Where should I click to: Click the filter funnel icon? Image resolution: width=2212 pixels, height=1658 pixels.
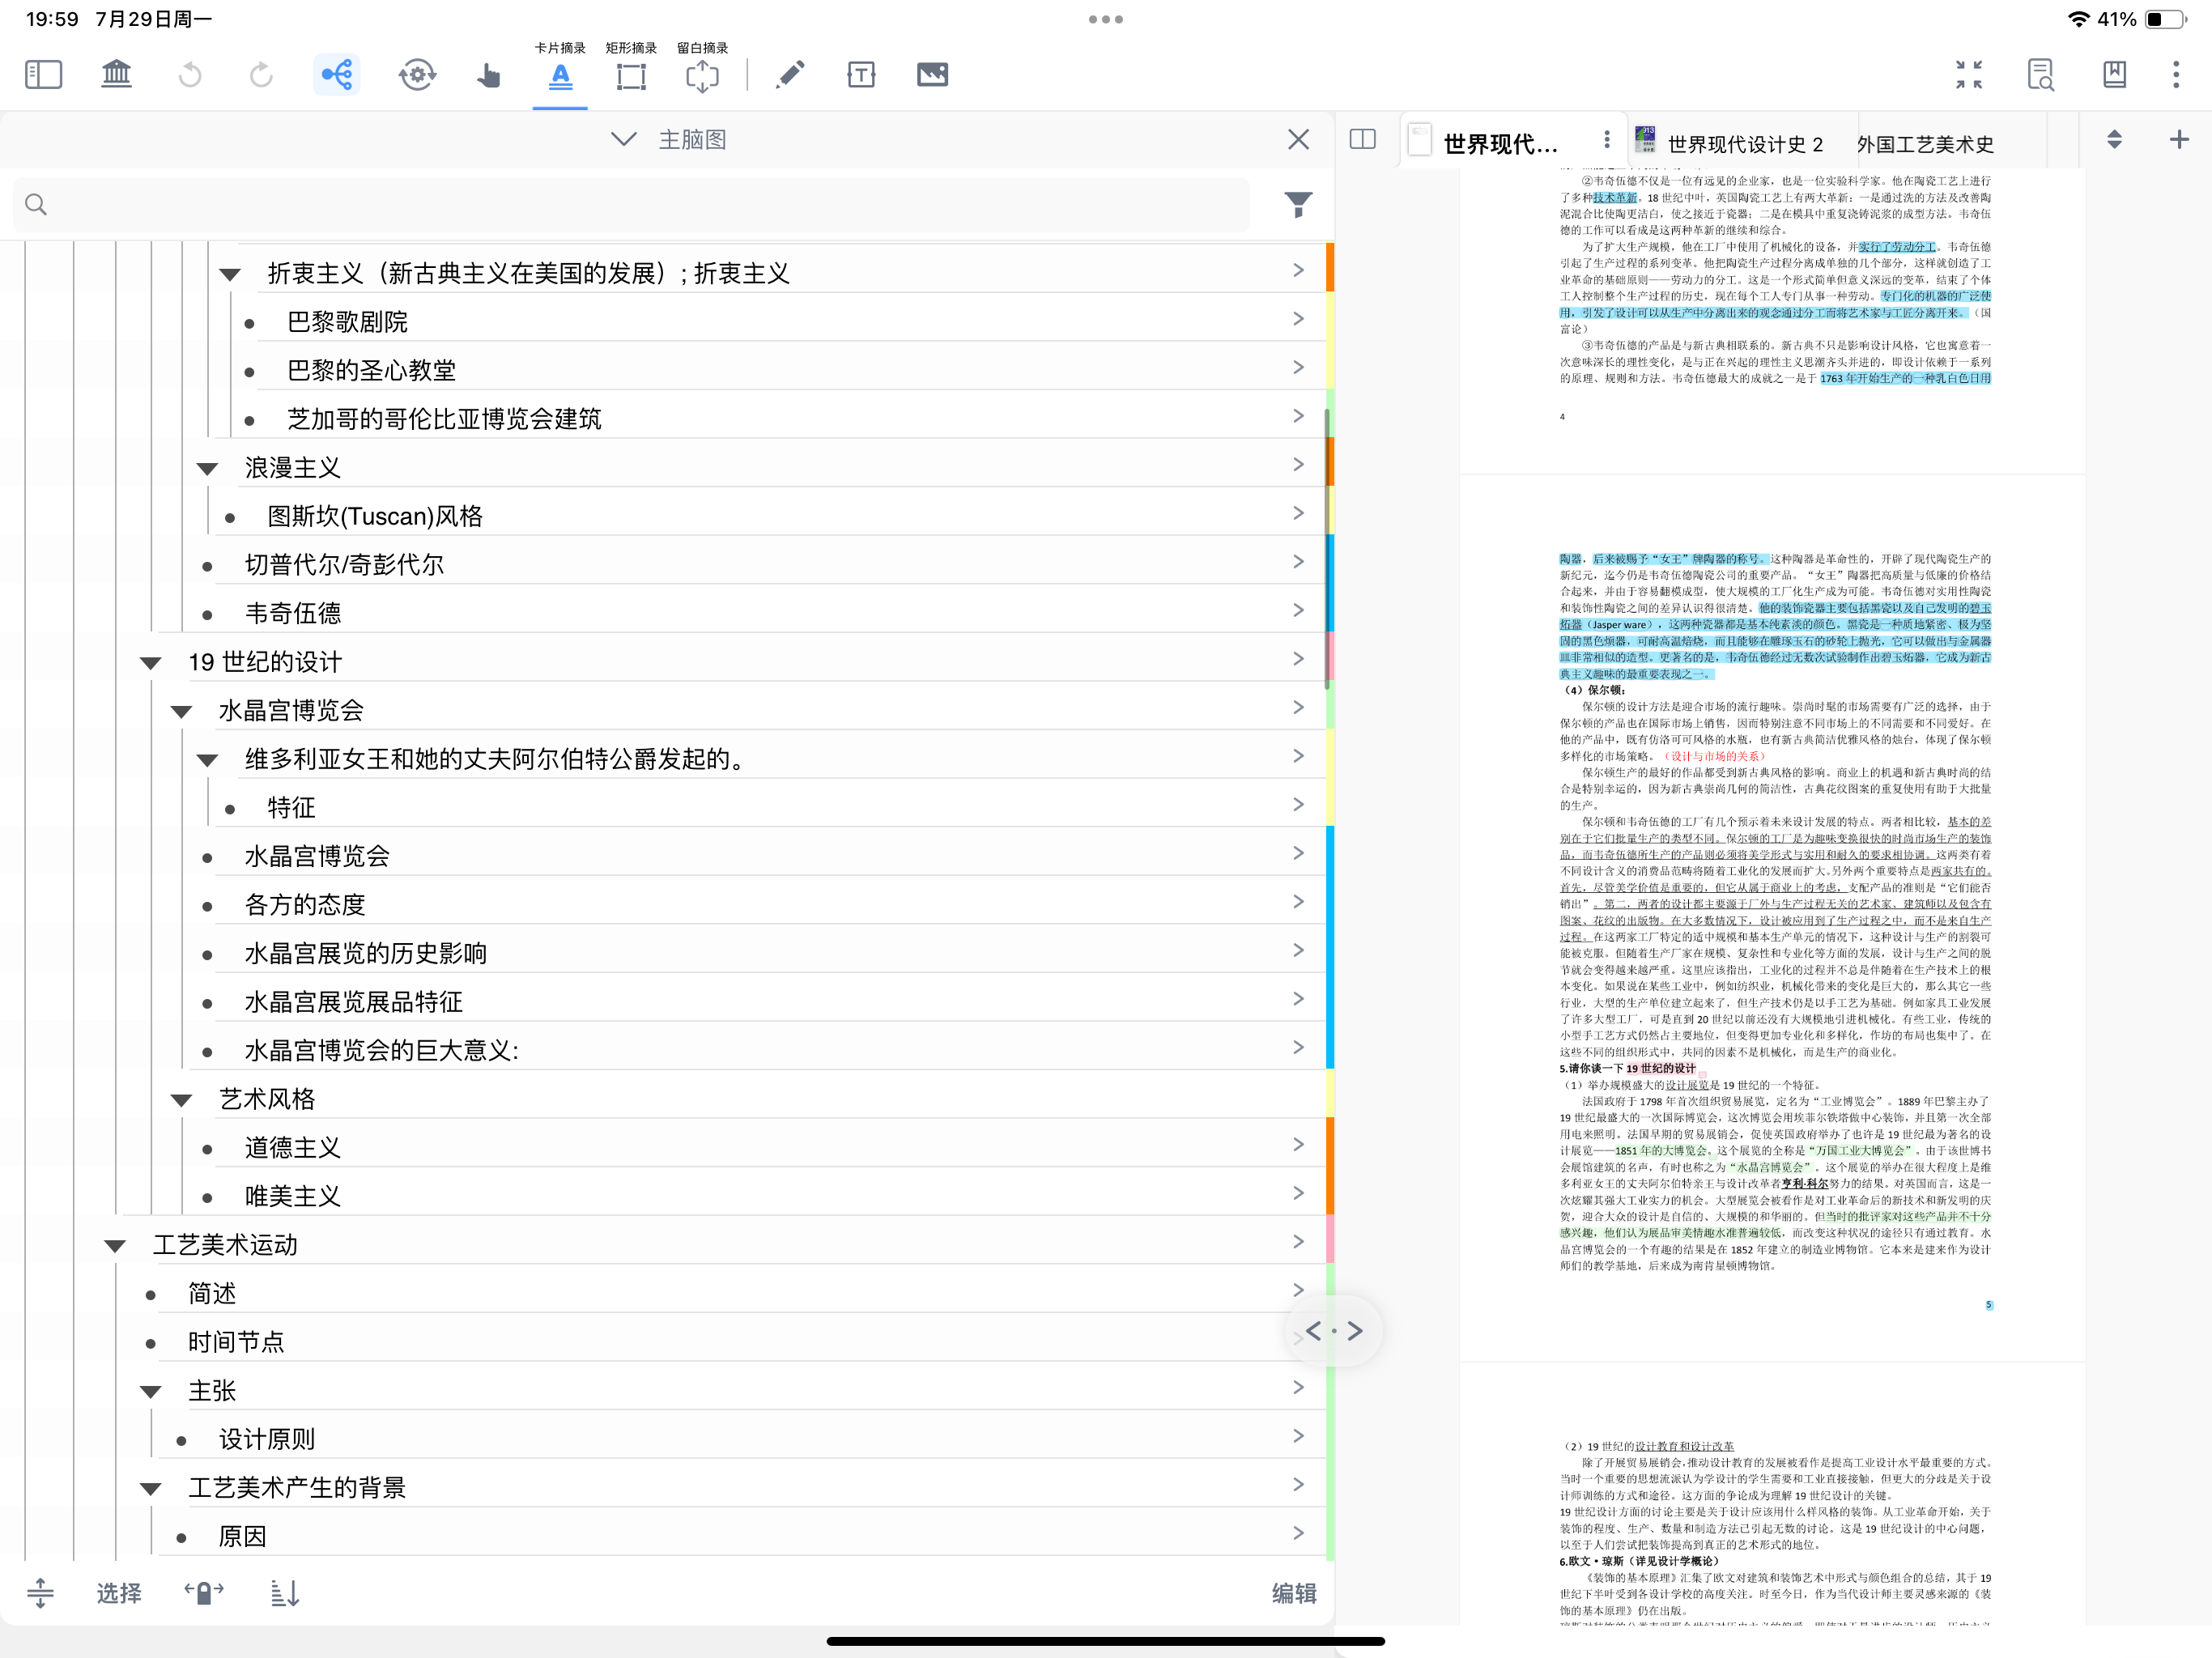click(x=1298, y=204)
